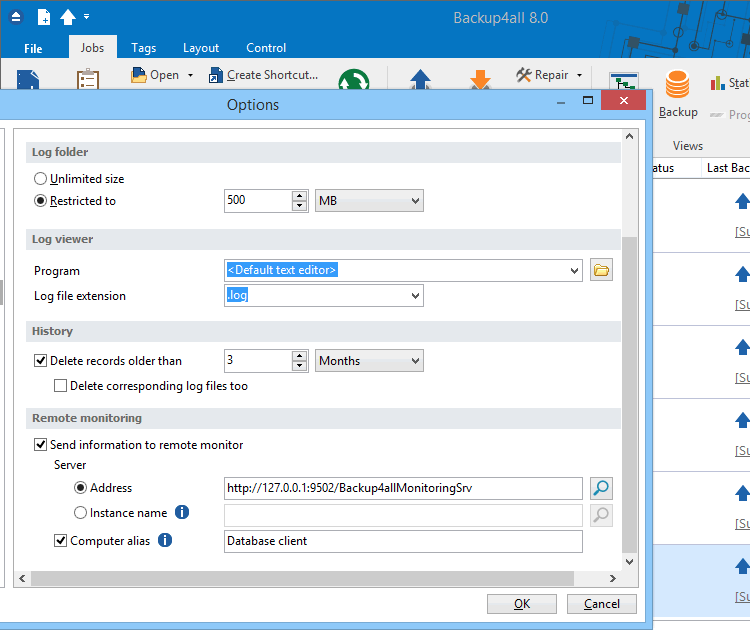Click the info icon next to Instance name

182,513
